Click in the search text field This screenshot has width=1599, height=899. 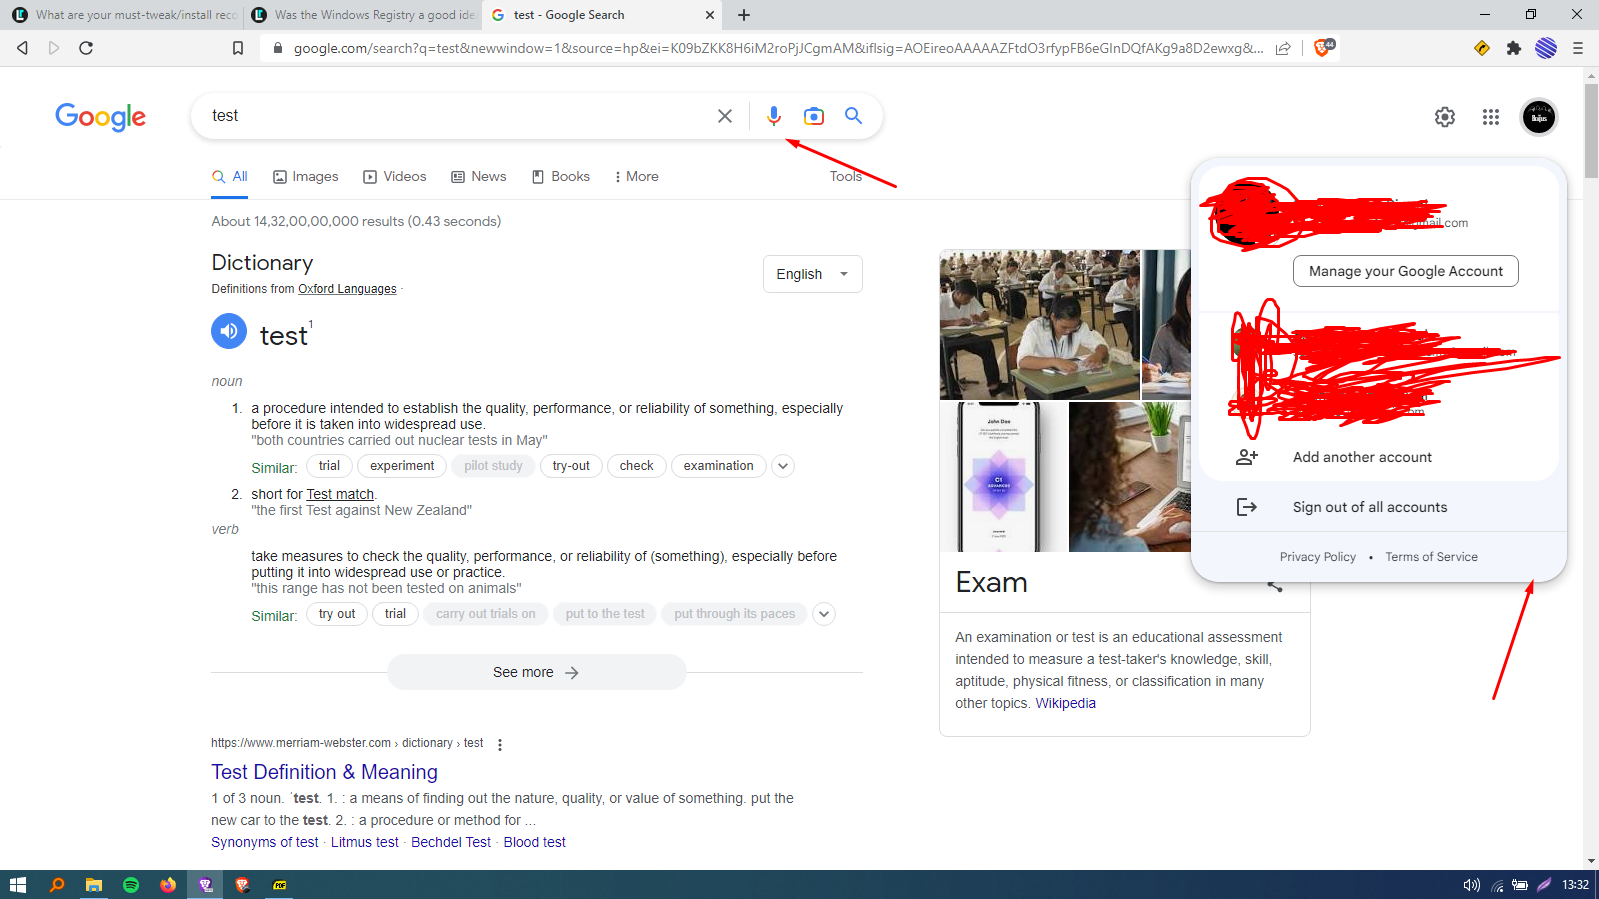pos(455,116)
